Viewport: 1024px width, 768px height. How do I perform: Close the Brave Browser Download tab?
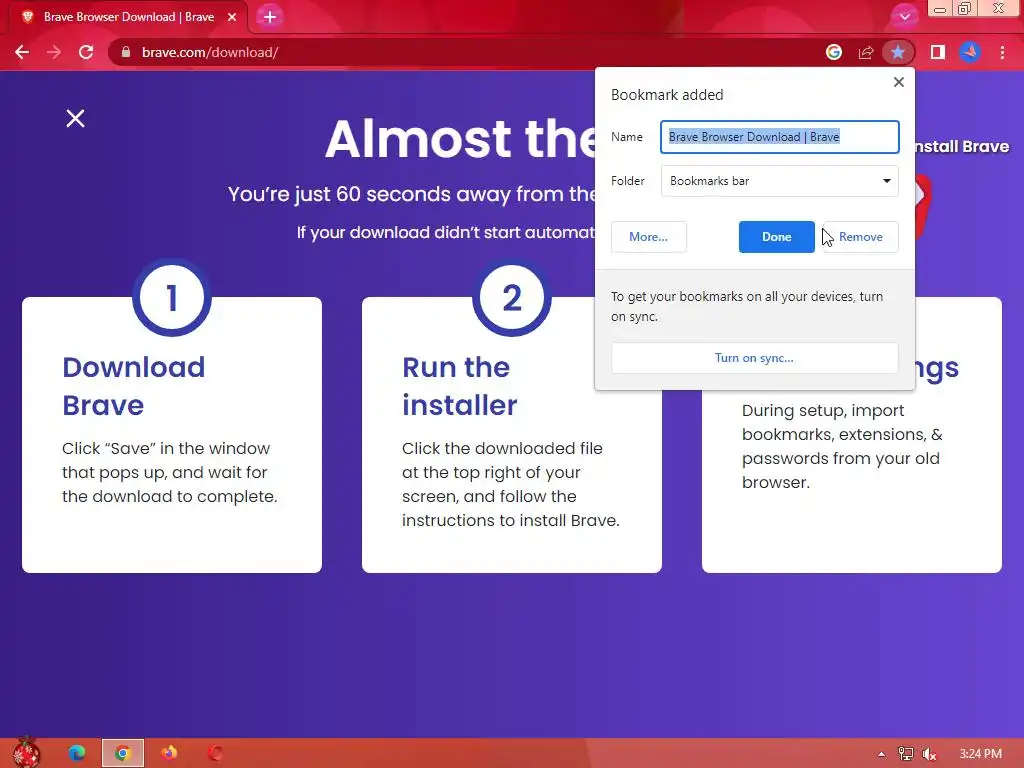(232, 17)
